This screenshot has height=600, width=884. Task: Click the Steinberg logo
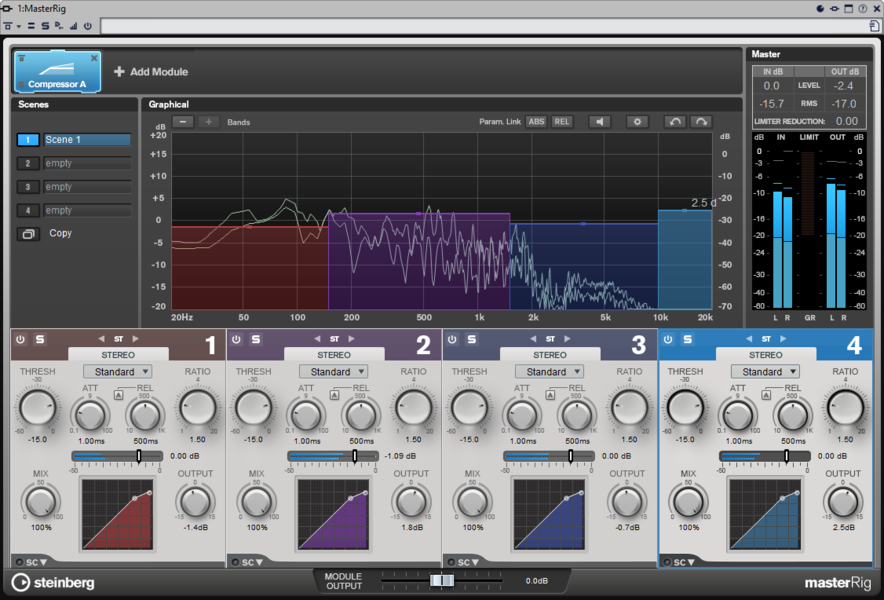click(x=53, y=583)
